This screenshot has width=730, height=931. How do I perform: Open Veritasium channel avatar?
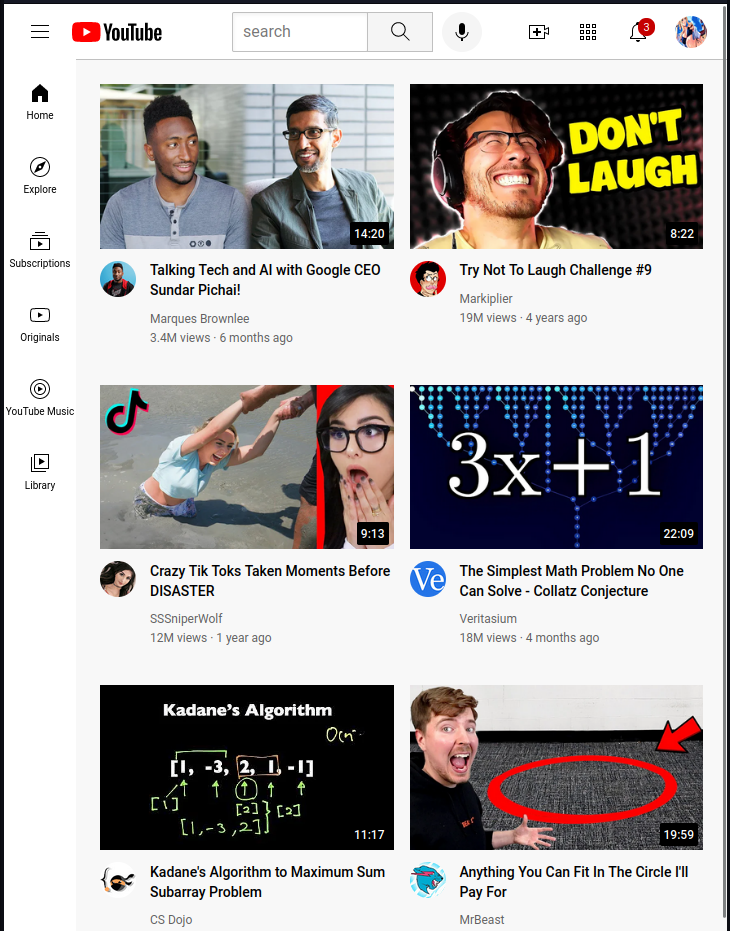pyautogui.click(x=428, y=579)
